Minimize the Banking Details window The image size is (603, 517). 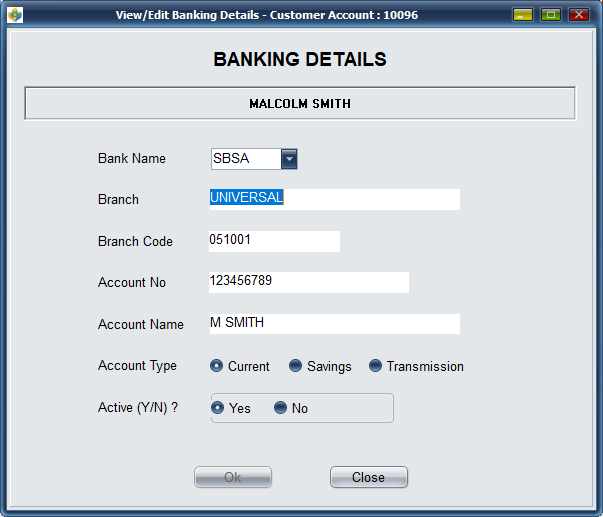(522, 14)
